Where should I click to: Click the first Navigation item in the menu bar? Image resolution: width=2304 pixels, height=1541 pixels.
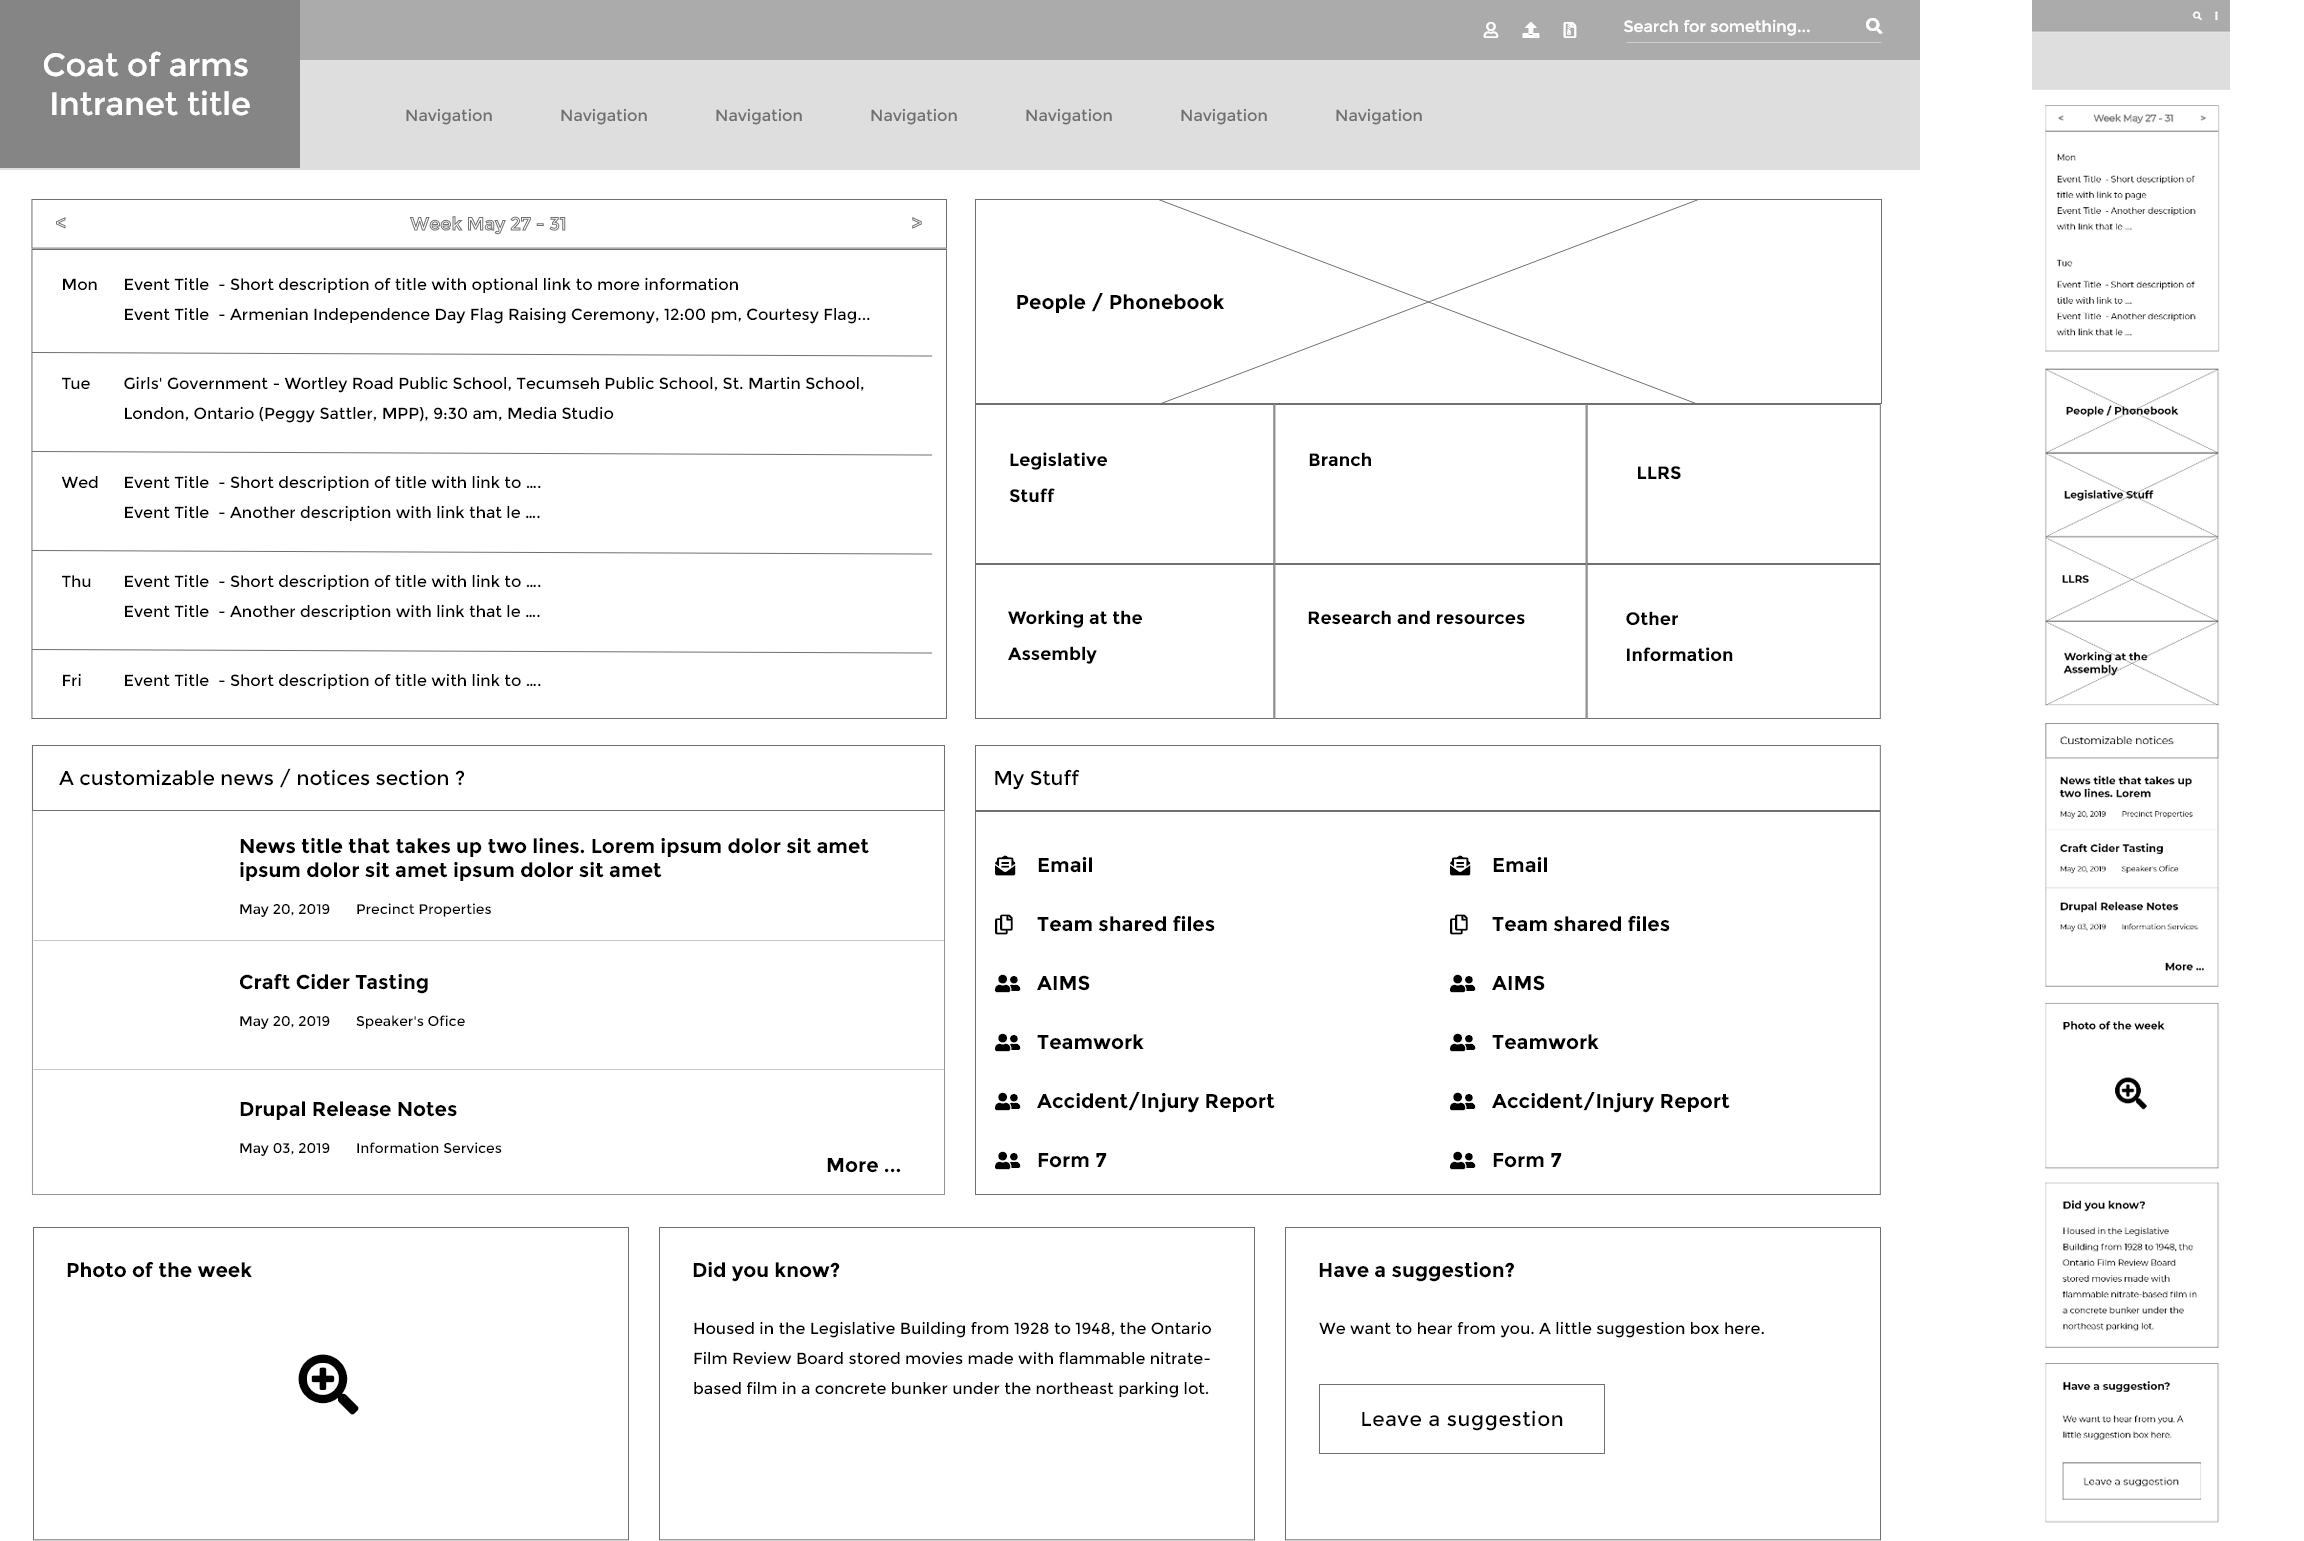(449, 115)
